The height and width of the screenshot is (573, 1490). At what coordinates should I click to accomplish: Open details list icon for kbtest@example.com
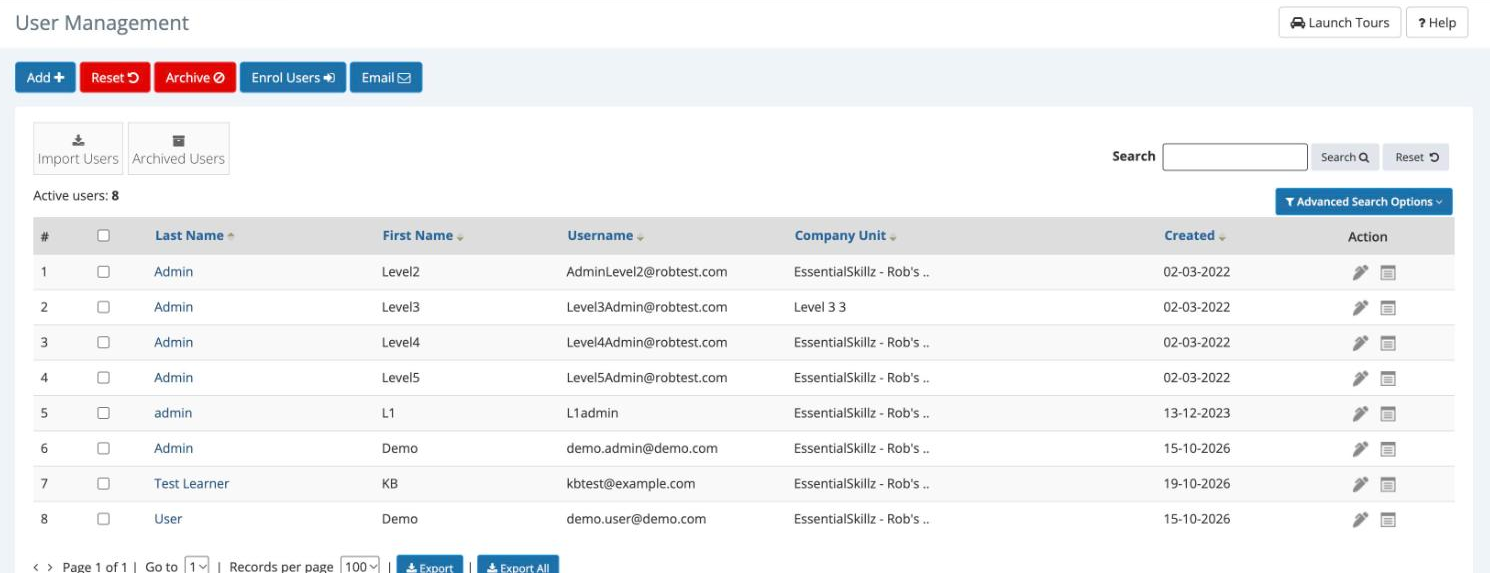[x=1388, y=484]
